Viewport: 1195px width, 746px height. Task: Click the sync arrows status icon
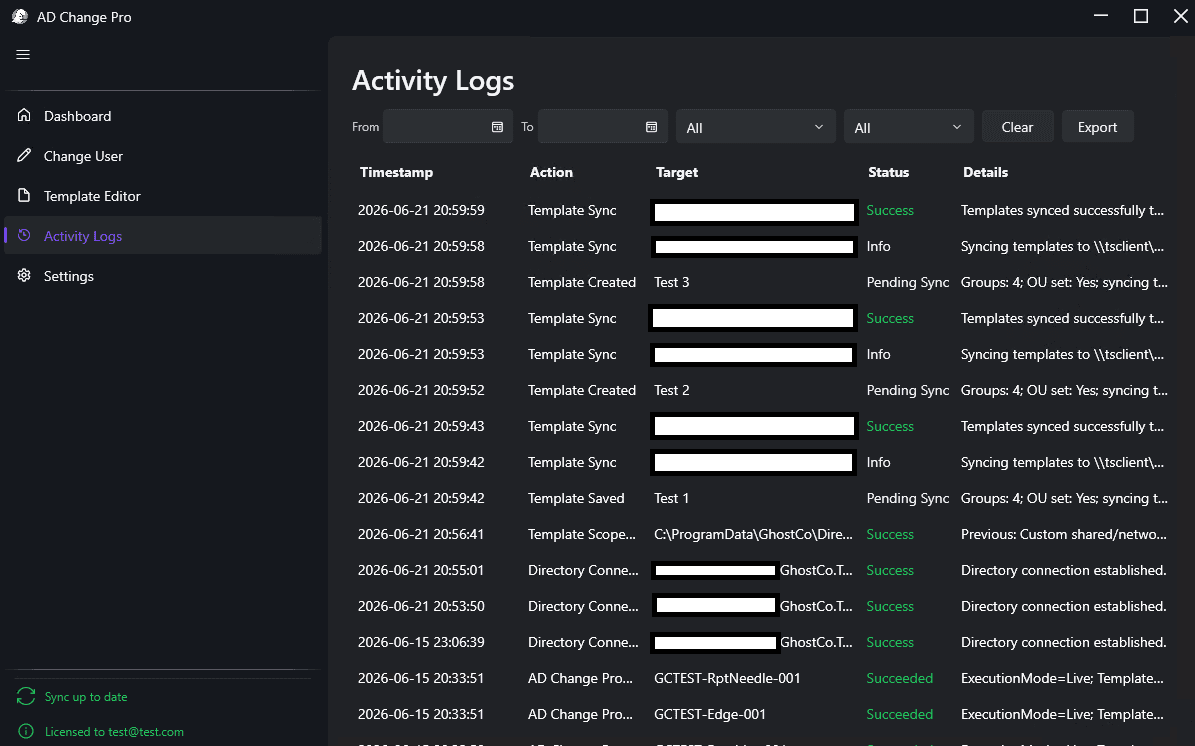tap(26, 696)
